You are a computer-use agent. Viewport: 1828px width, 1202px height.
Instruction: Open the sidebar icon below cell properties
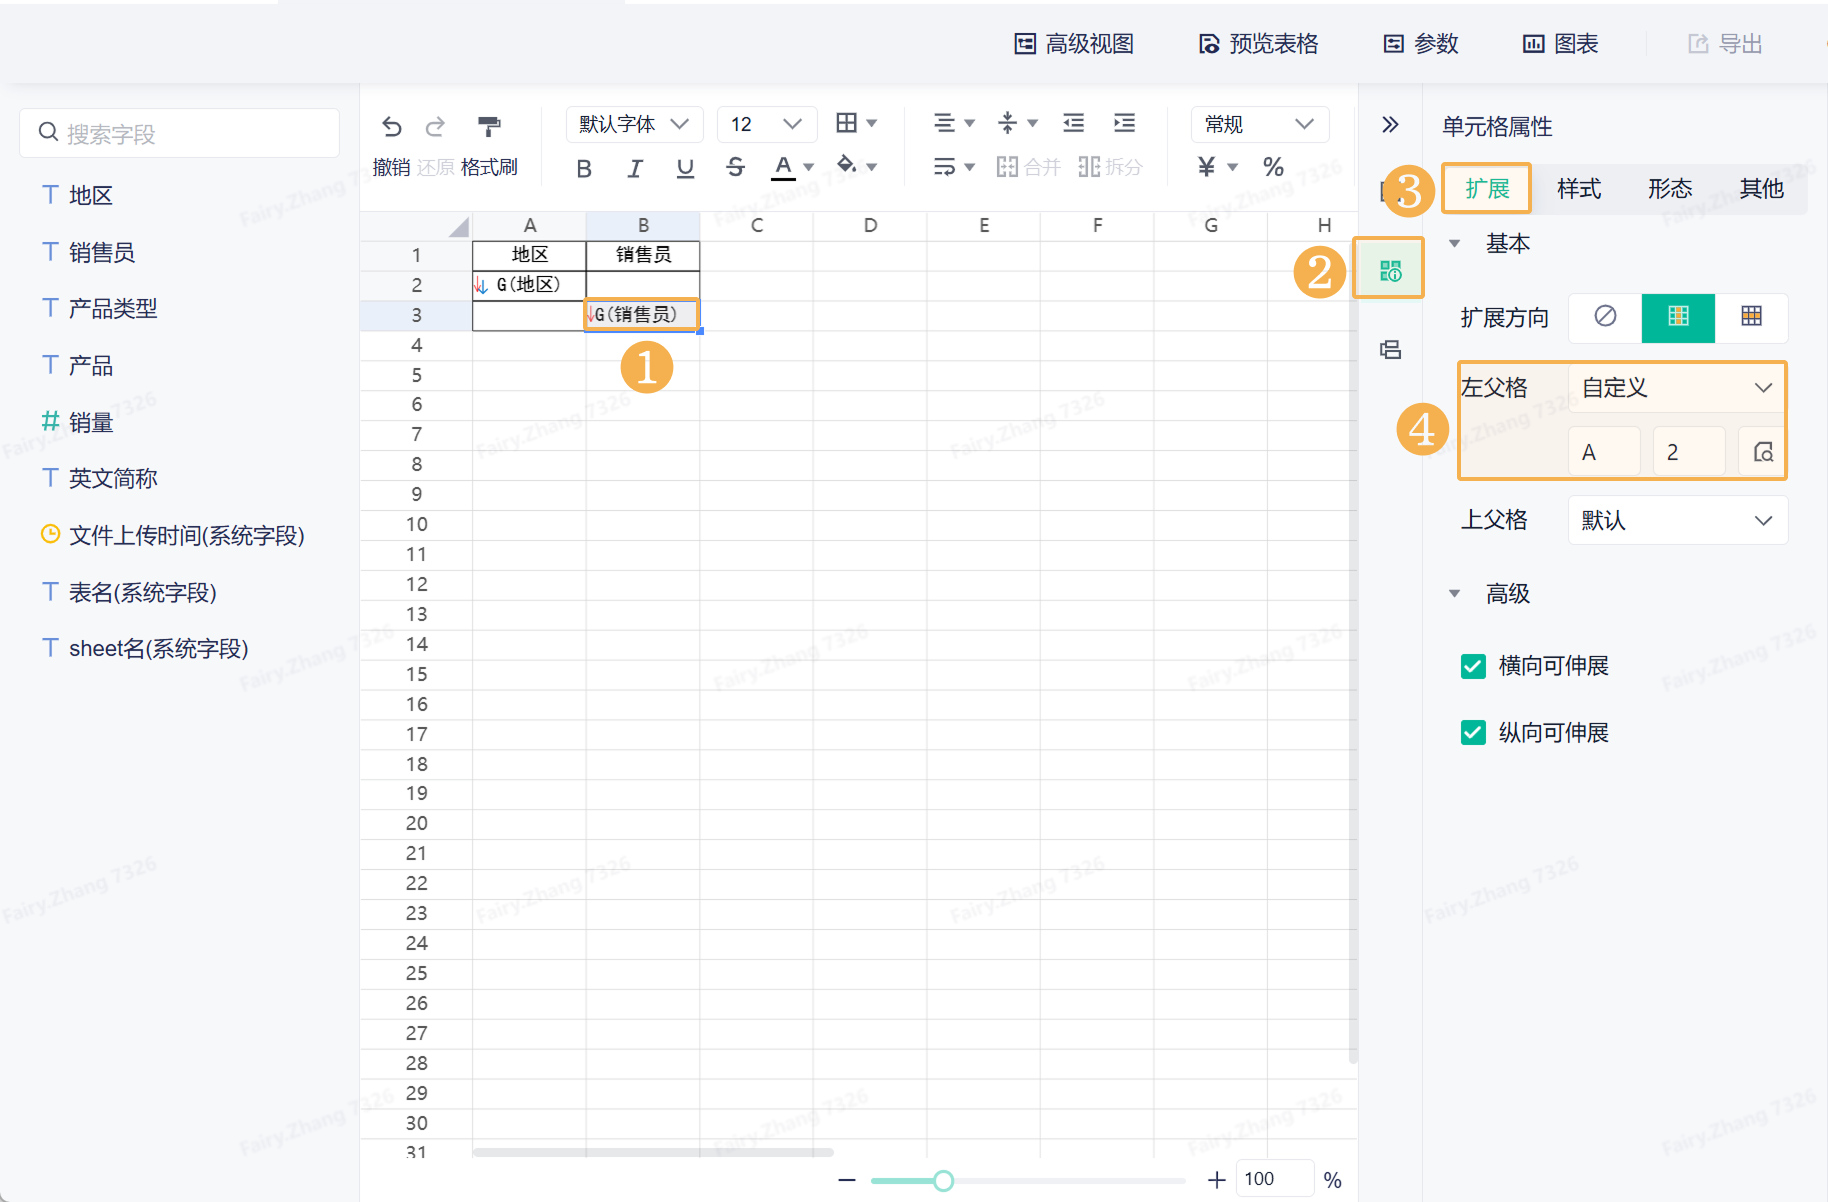click(x=1390, y=350)
